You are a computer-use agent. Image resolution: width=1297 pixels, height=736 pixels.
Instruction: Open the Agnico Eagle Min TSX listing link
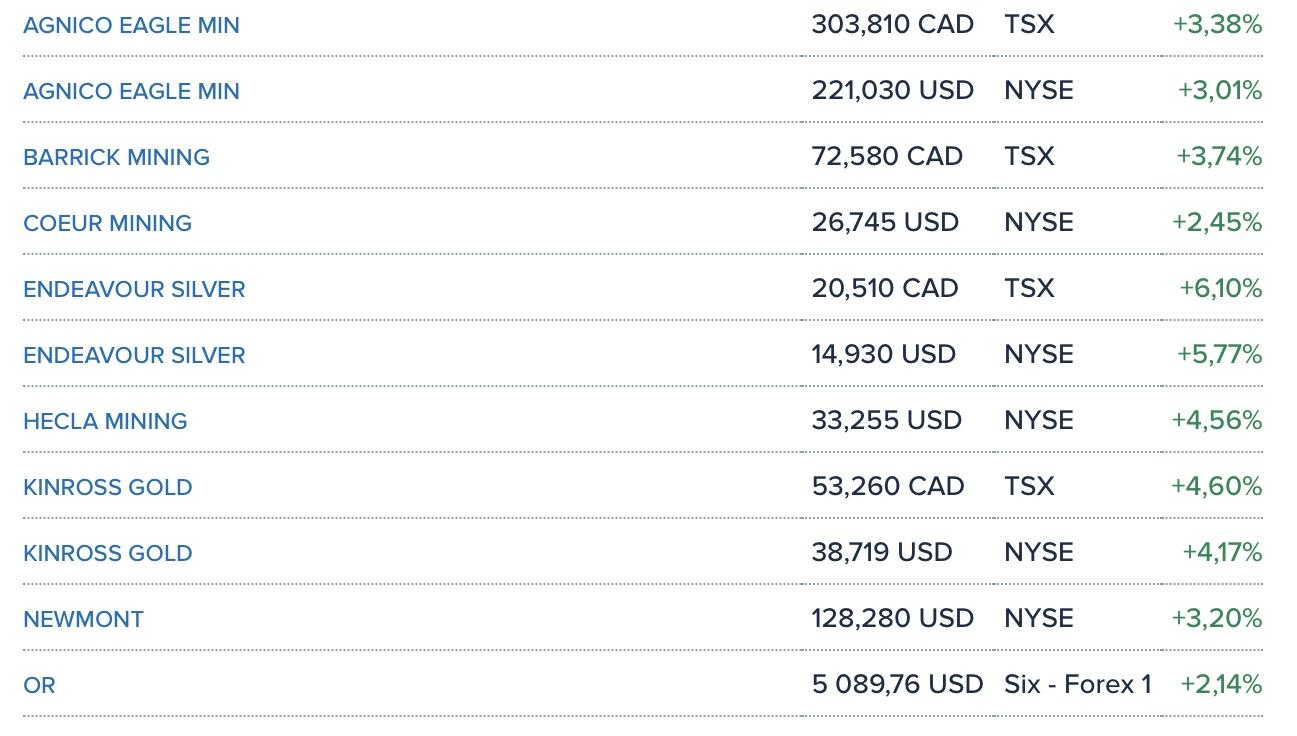coord(131,26)
